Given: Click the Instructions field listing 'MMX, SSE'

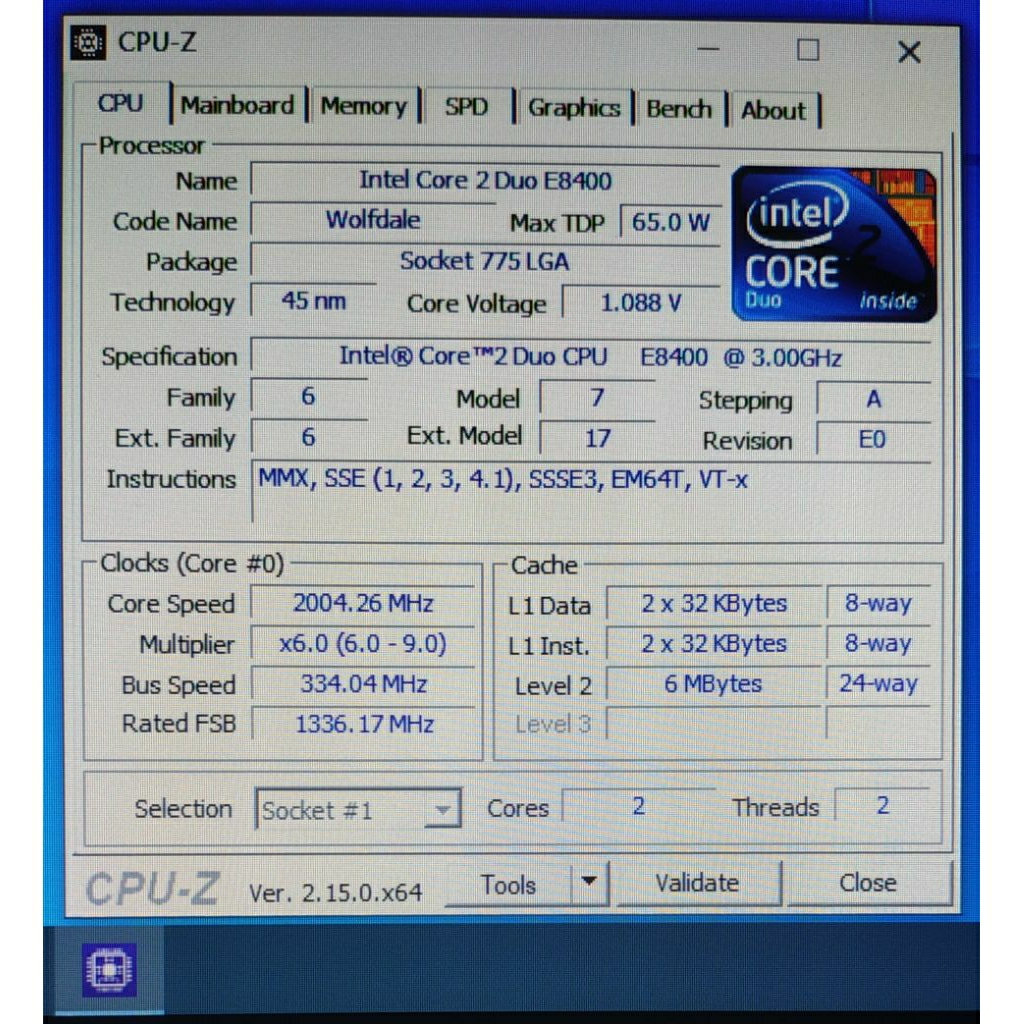Looking at the screenshot, I should (x=590, y=491).
